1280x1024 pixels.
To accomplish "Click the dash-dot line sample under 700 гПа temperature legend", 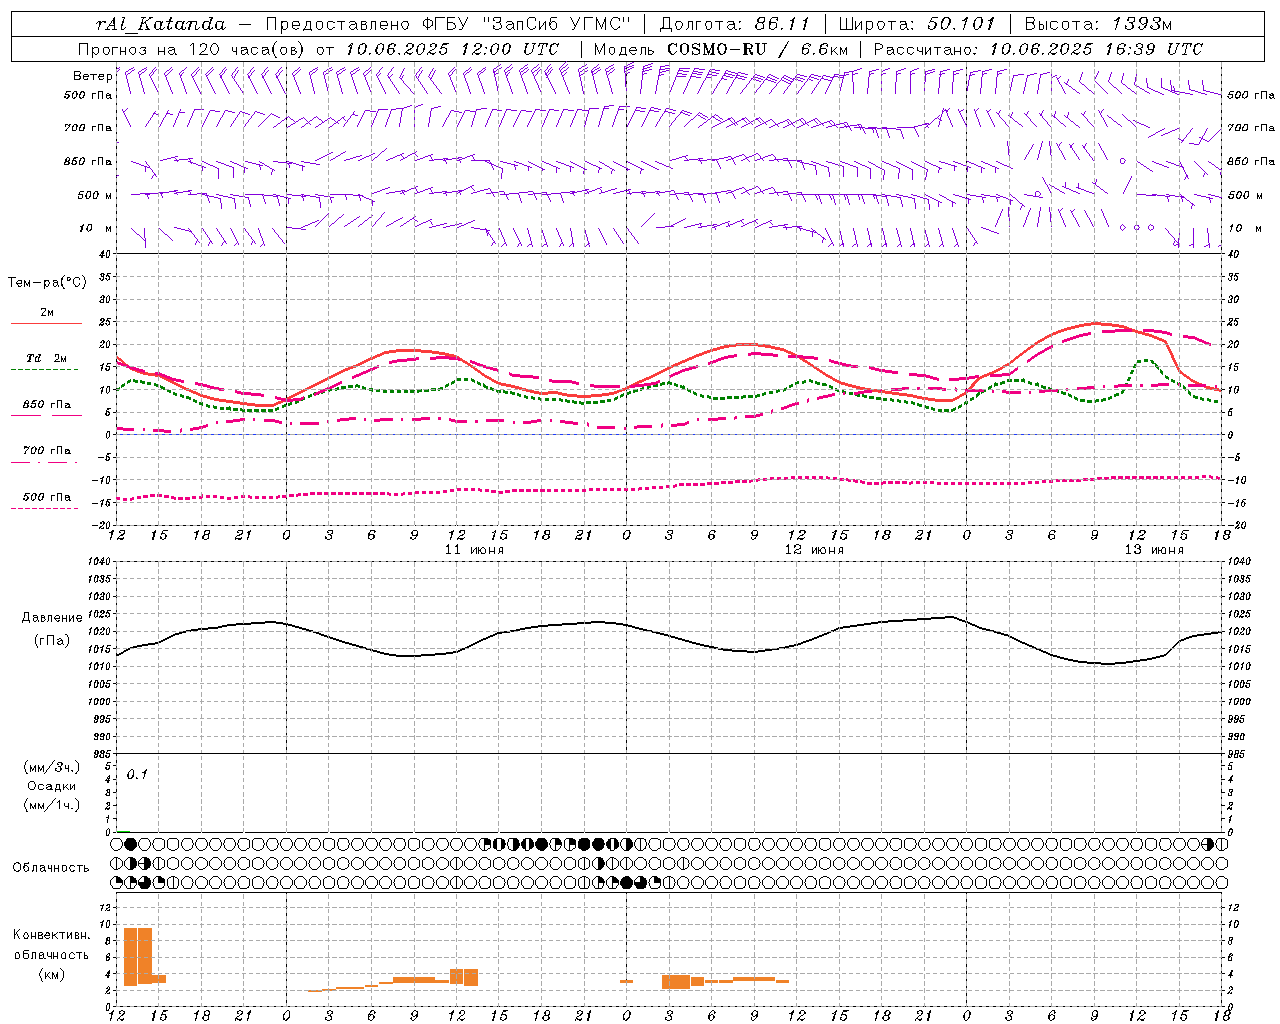I will (x=46, y=462).
